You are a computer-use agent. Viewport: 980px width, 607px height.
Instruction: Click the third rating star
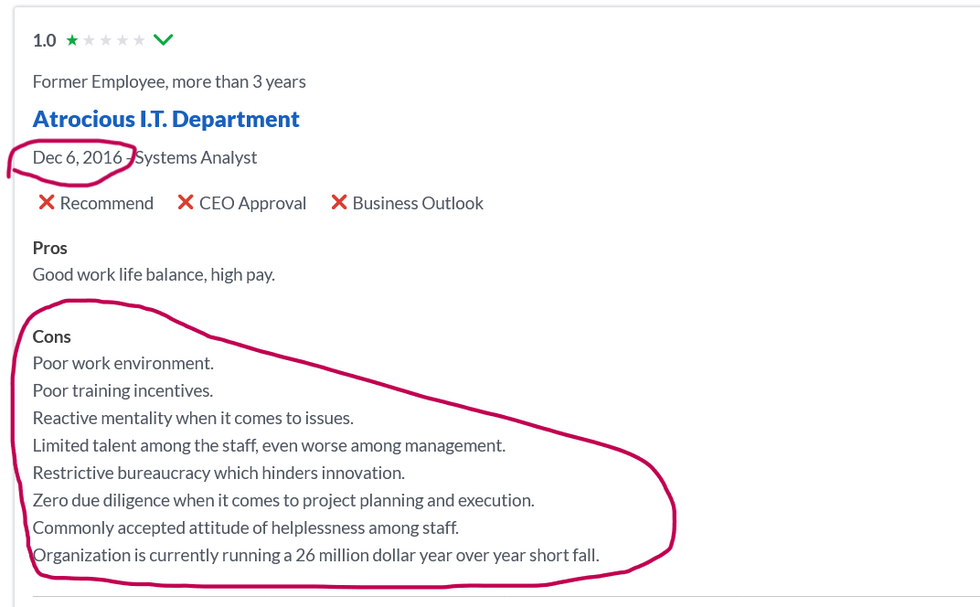(106, 41)
